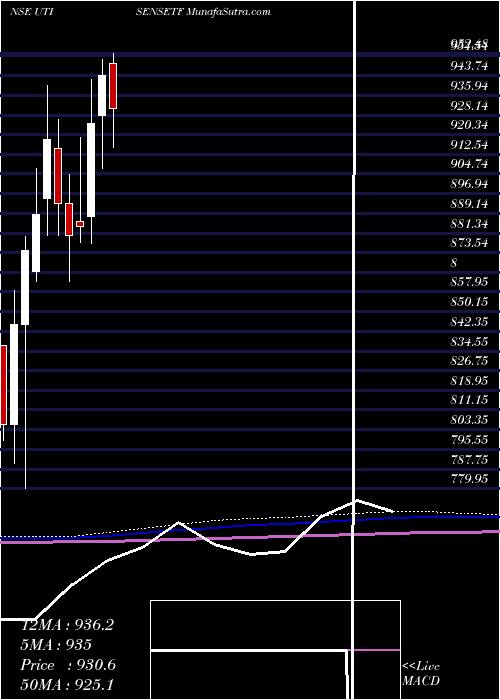Click the 889.14 price axis label

point(469,204)
